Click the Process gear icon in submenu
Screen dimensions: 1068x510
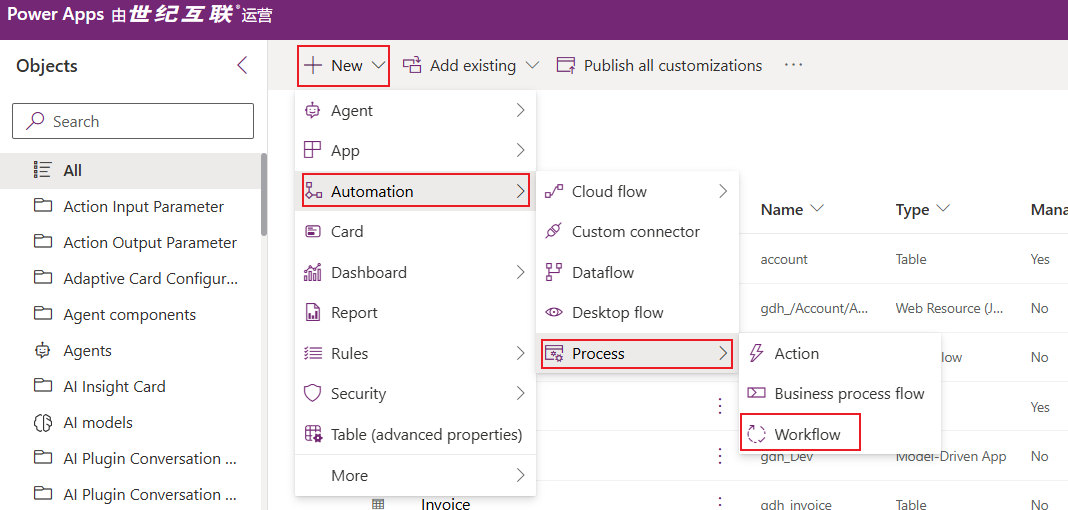point(554,353)
